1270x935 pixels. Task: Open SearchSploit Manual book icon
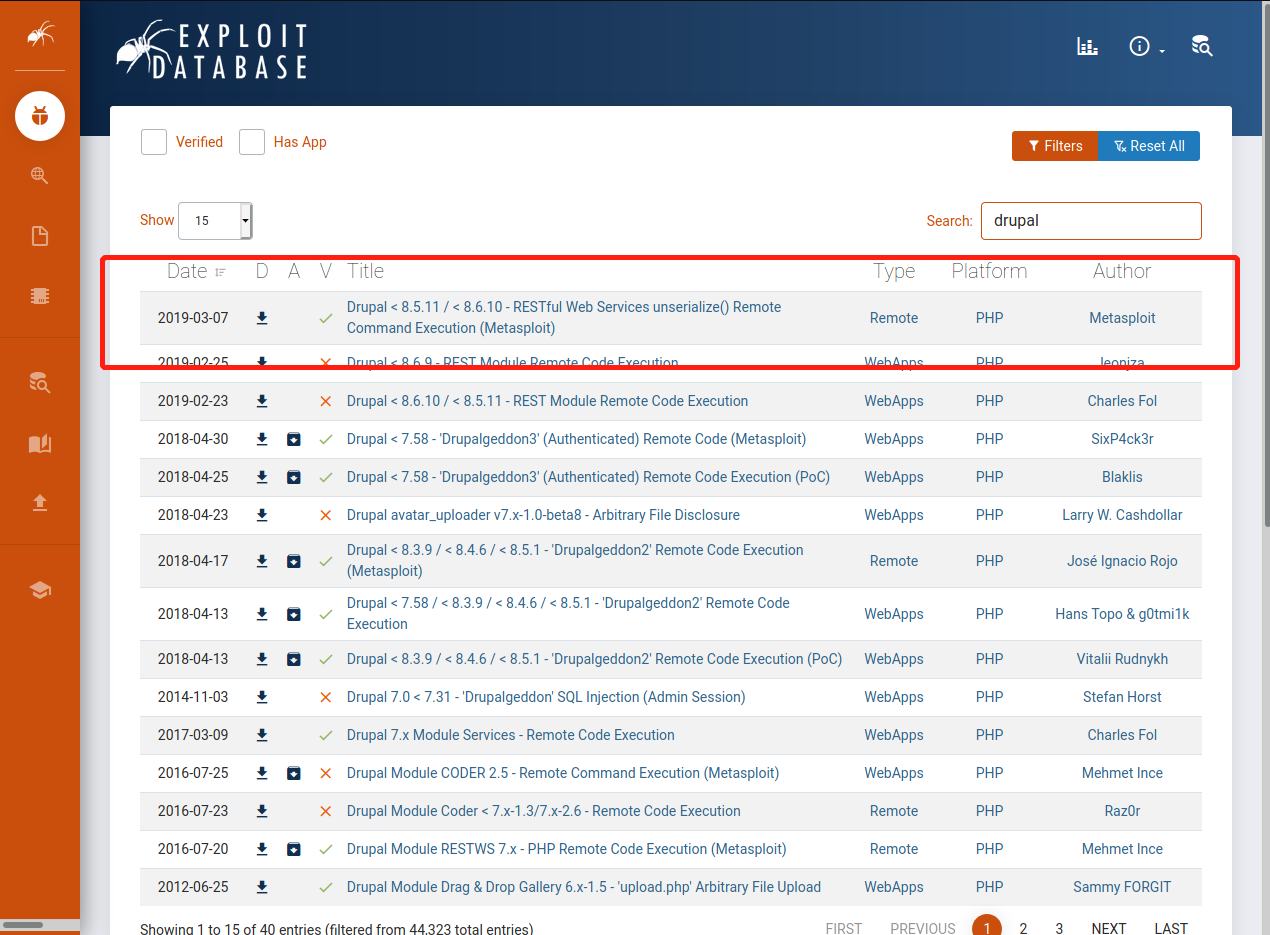coord(40,444)
